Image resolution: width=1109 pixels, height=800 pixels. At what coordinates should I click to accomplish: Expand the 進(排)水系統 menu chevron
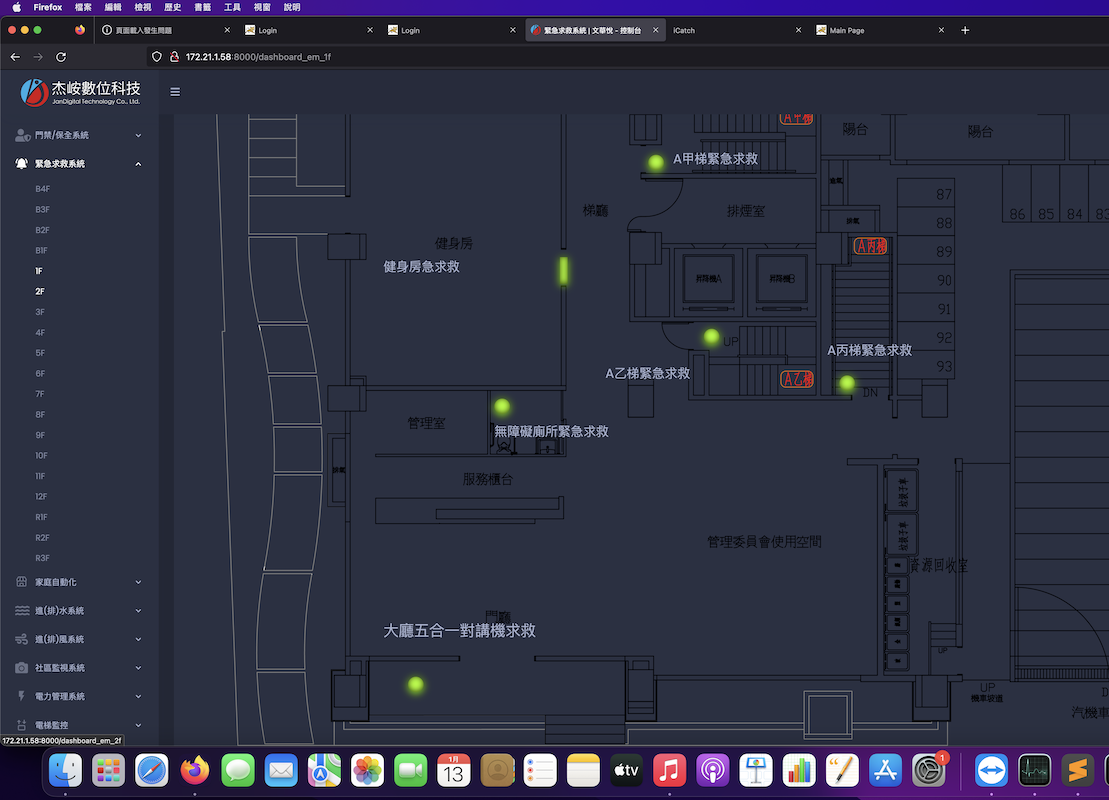139,610
